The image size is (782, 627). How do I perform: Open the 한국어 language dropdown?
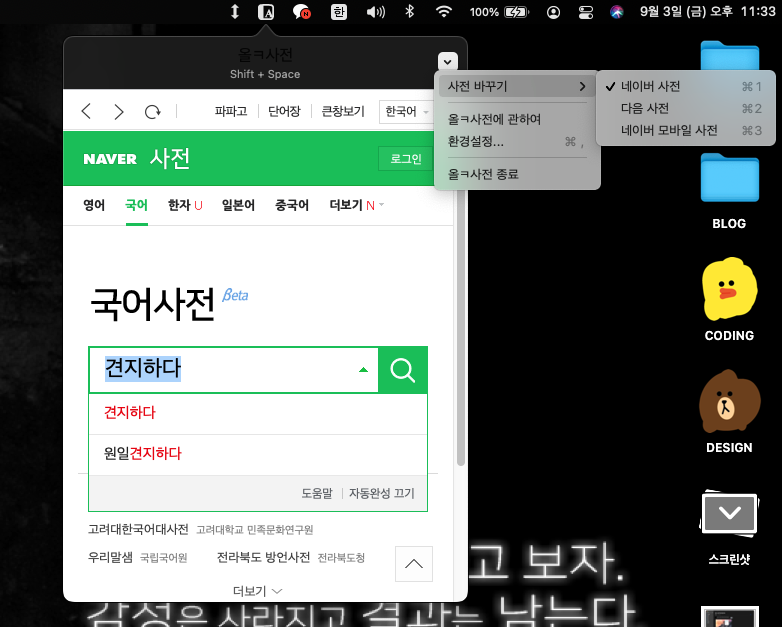point(406,111)
